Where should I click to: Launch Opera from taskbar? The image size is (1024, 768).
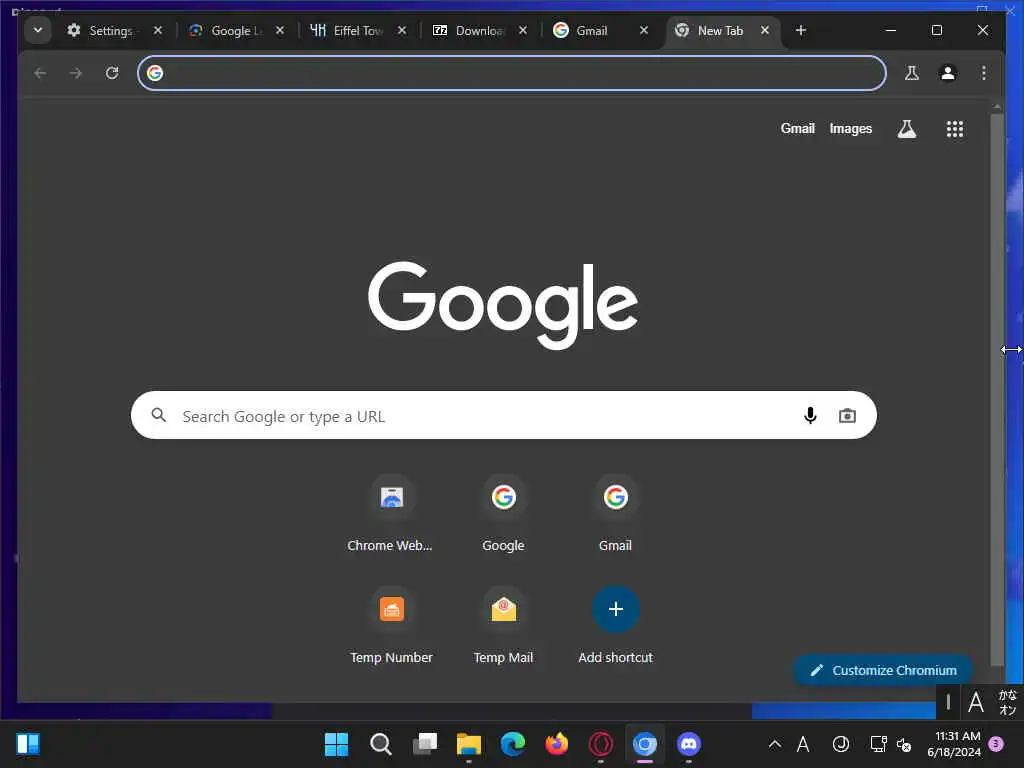point(601,744)
